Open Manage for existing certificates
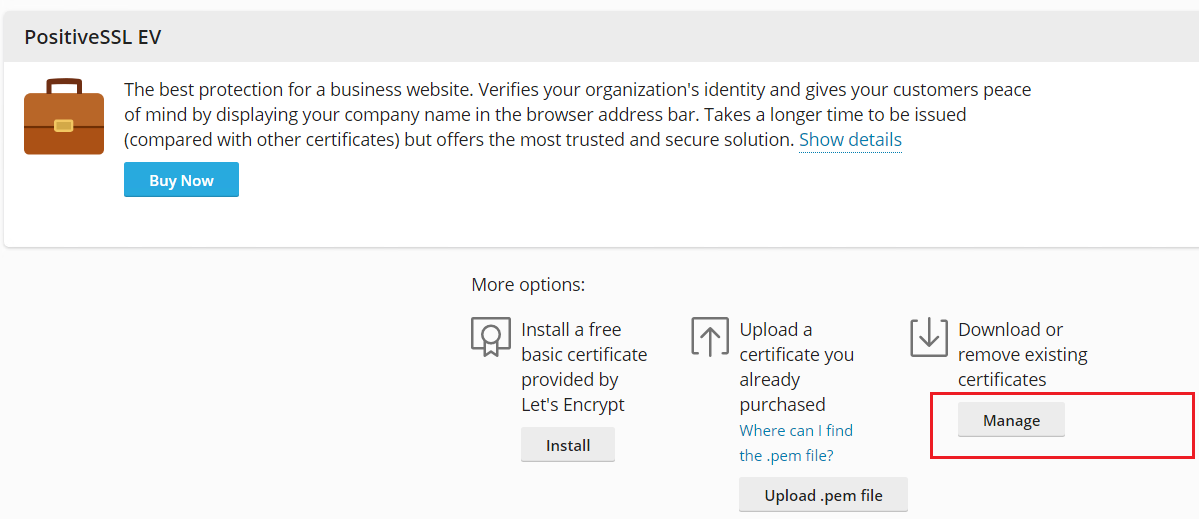 coord(1011,420)
